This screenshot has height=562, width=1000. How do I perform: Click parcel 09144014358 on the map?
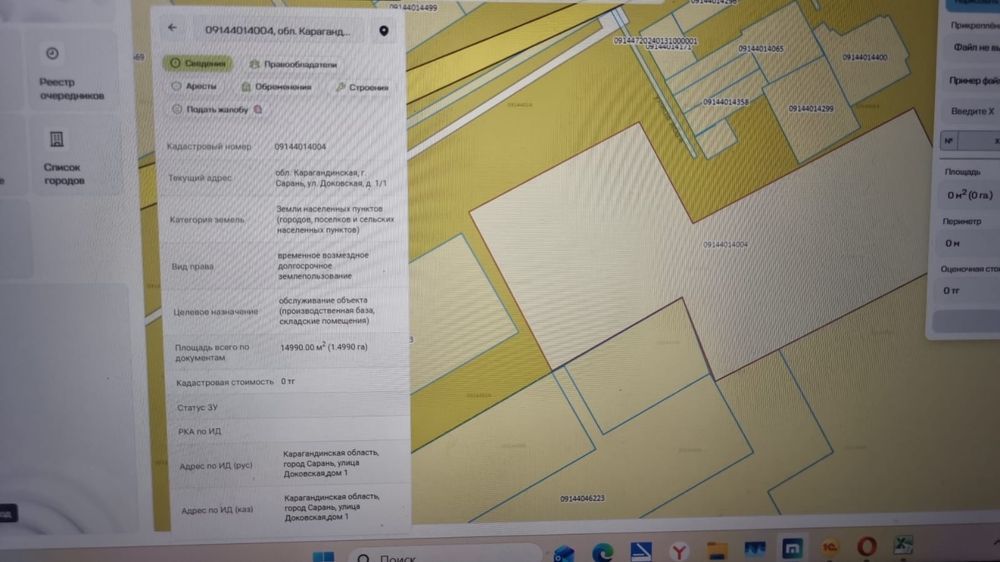pyautogui.click(x=725, y=102)
